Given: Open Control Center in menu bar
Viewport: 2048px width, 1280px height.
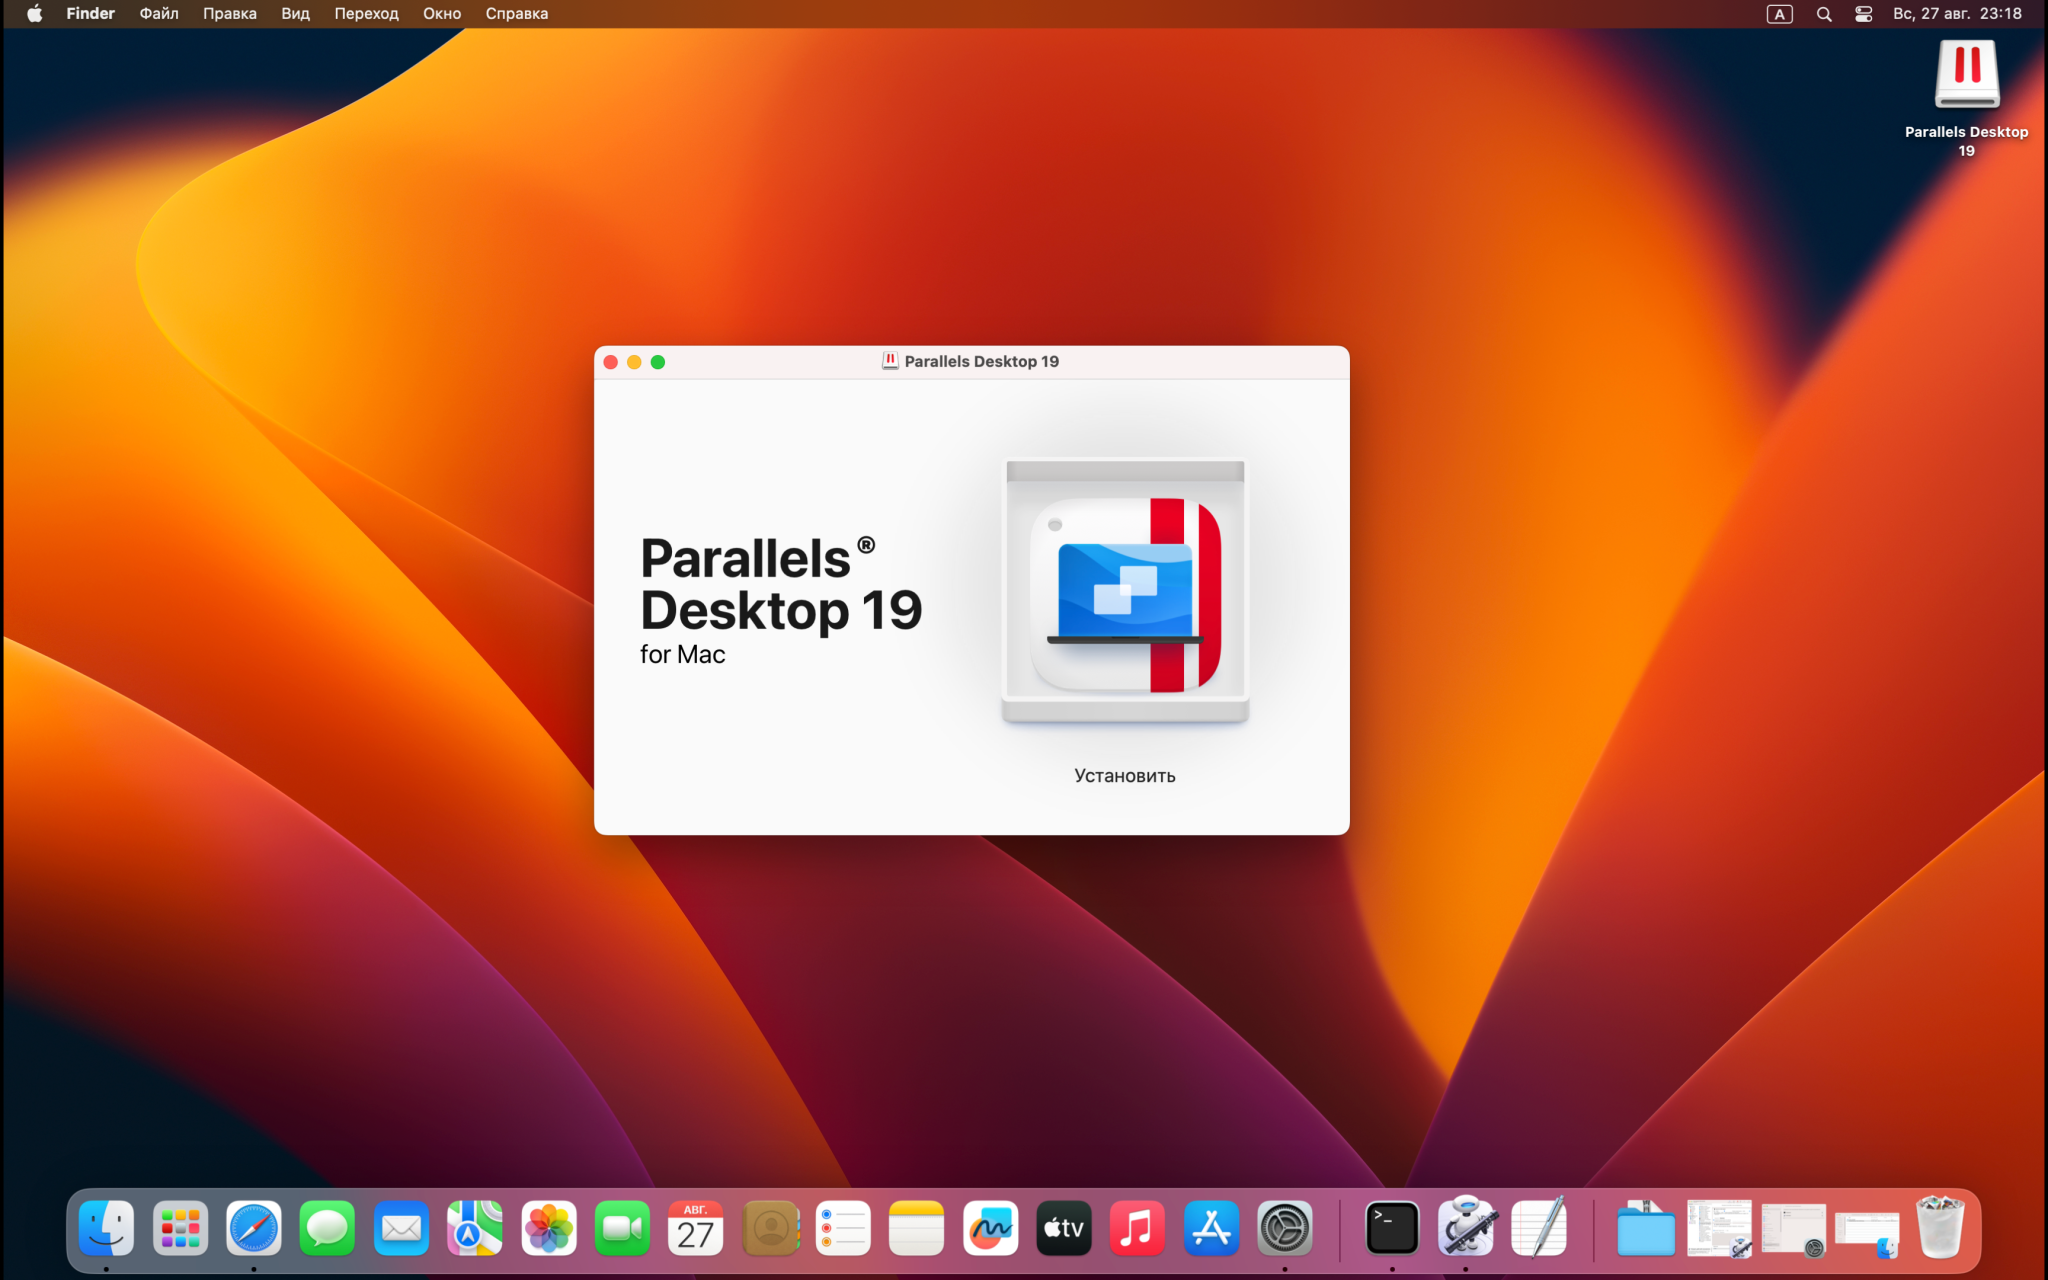Looking at the screenshot, I should tap(1863, 14).
